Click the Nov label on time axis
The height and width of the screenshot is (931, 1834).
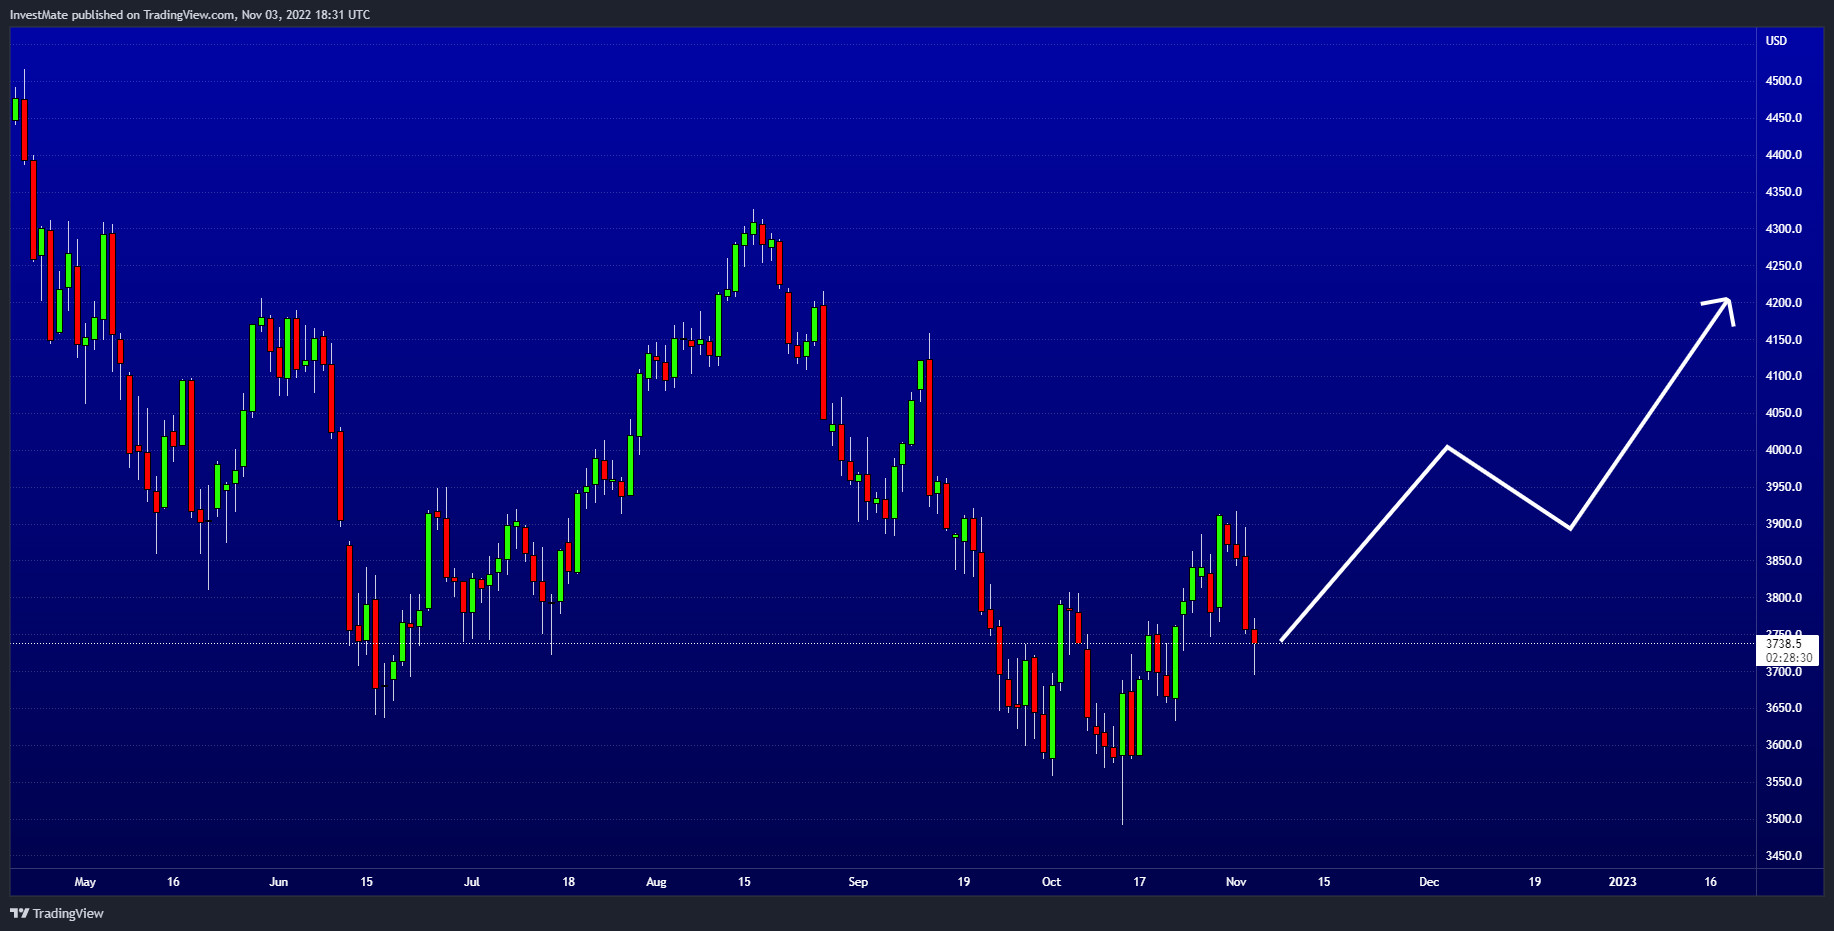click(x=1236, y=882)
